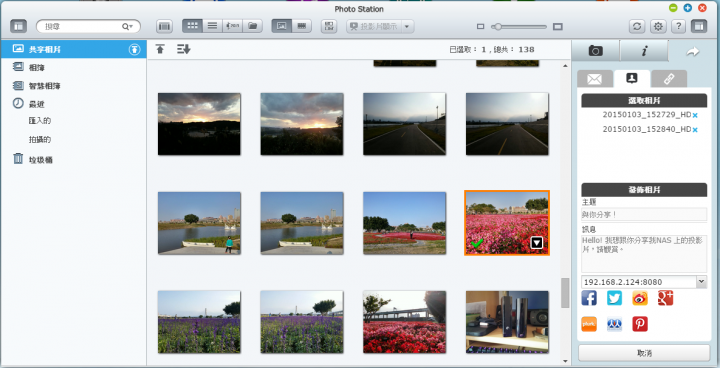Select 共享相片 in the sidebar

pos(73,49)
